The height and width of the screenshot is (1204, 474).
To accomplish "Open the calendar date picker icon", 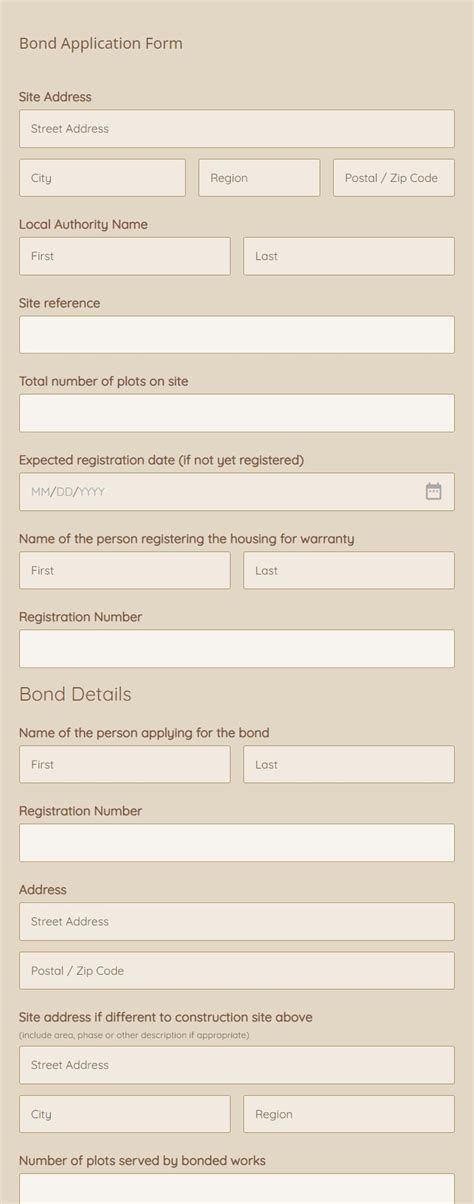I will point(433,491).
